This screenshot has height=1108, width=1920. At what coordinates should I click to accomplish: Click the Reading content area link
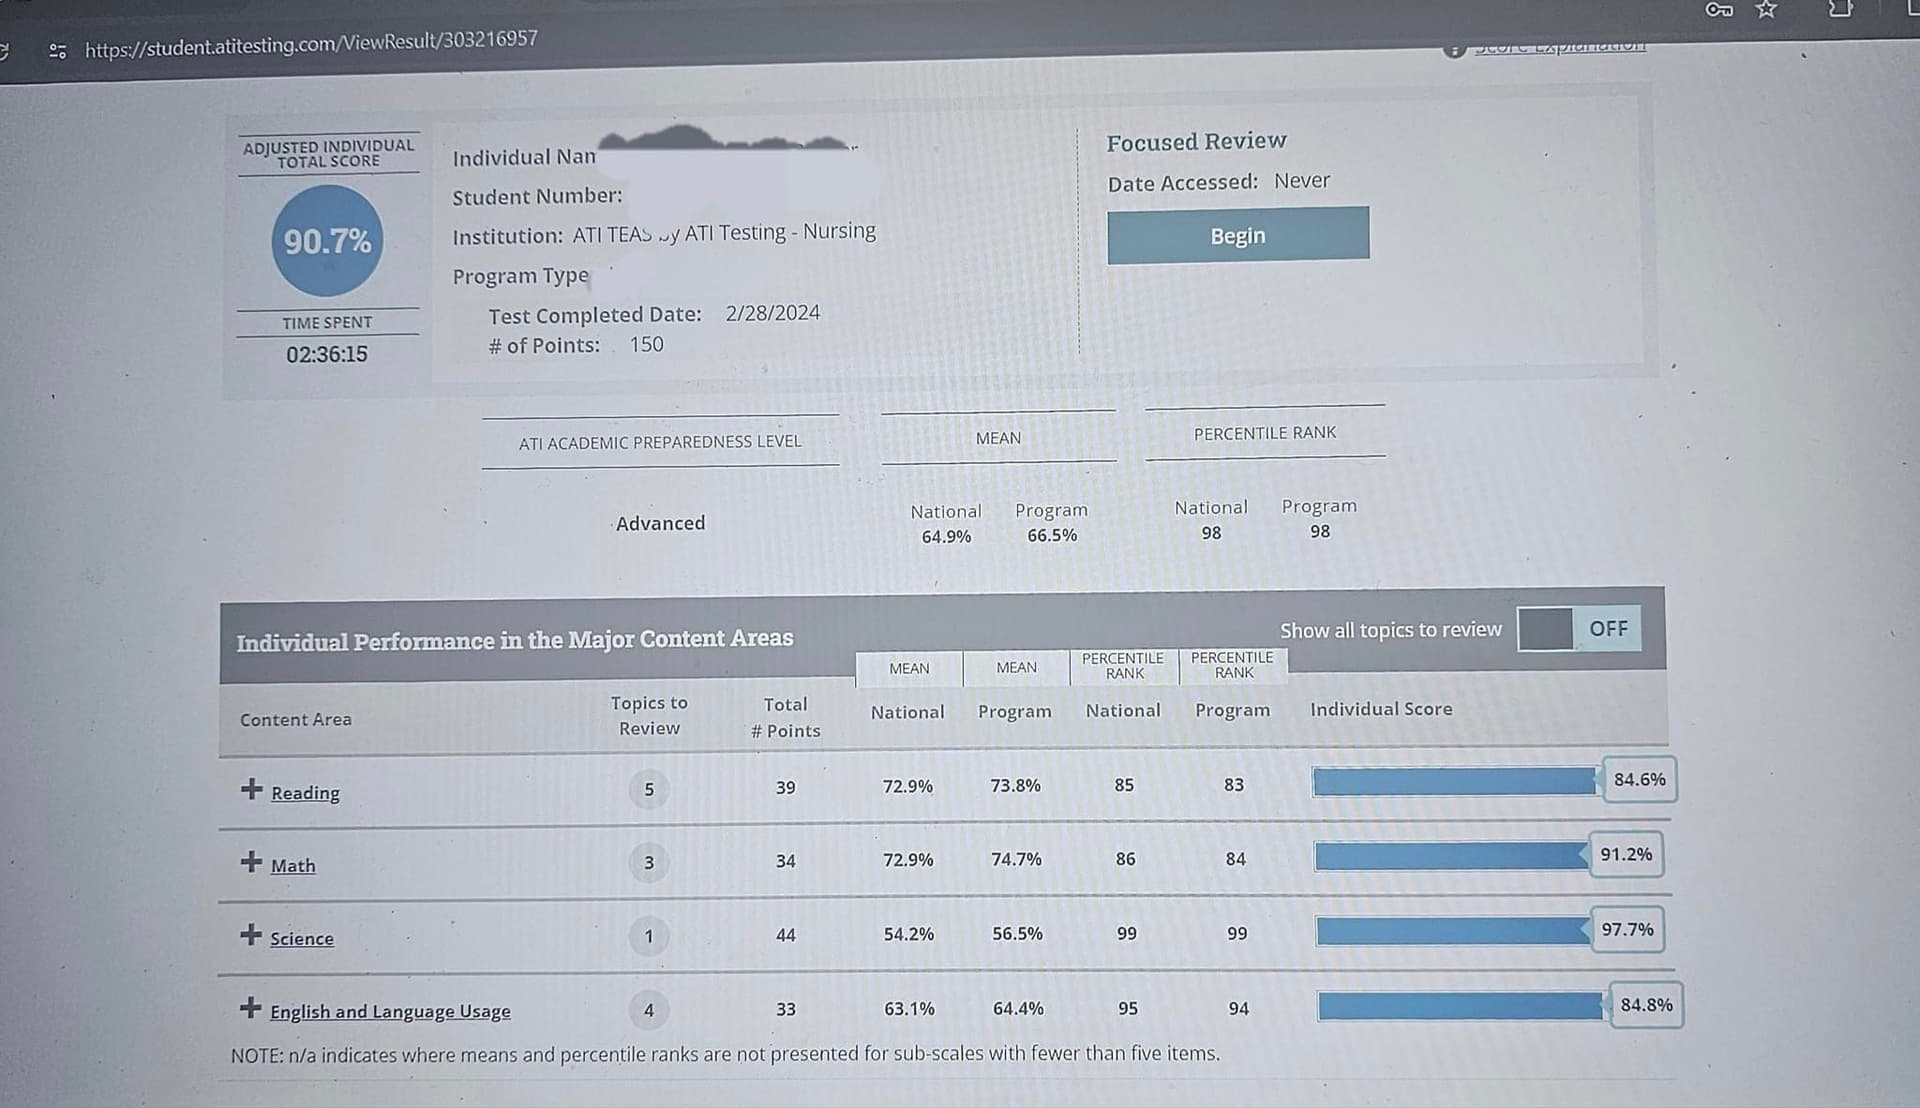click(304, 792)
